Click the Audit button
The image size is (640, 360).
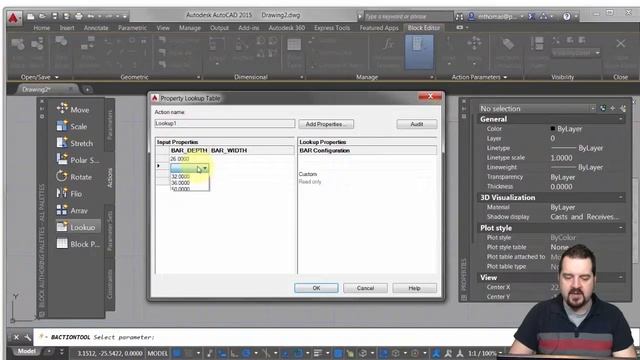[x=417, y=124]
